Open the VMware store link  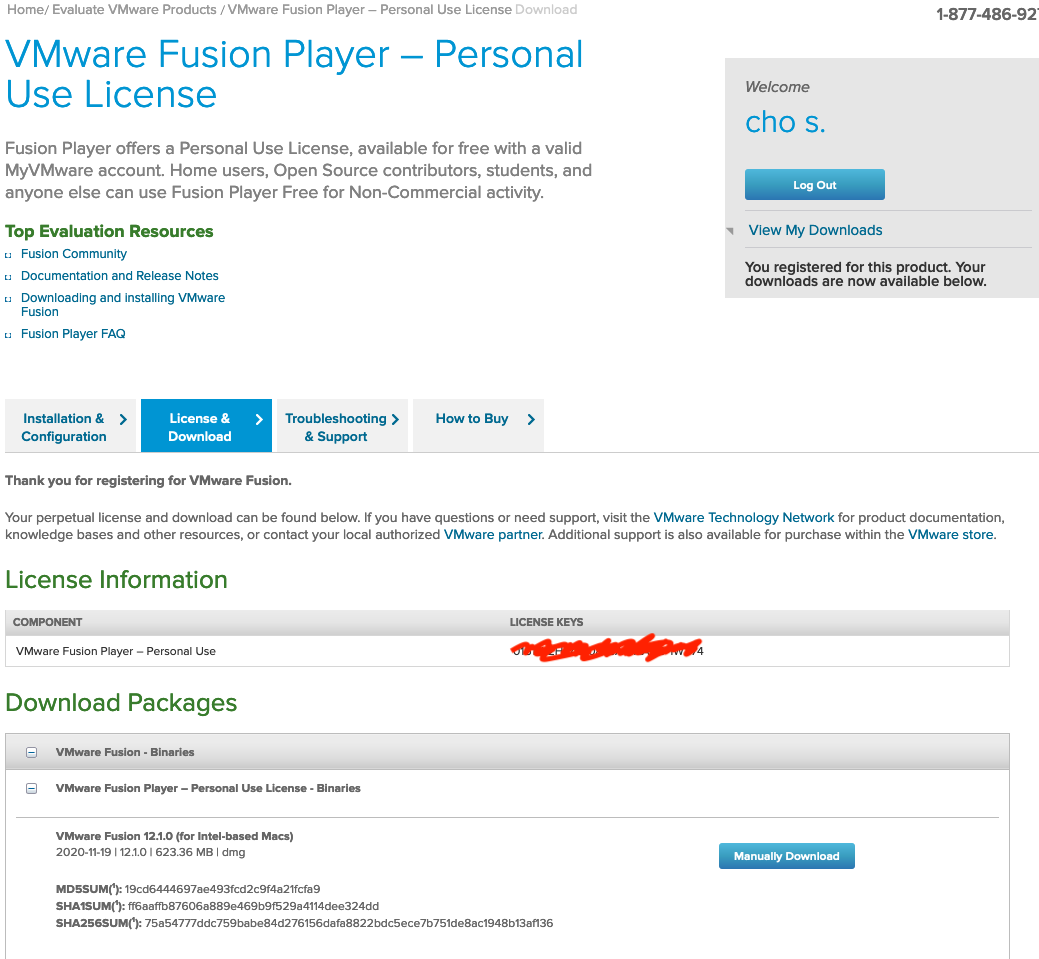[x=950, y=535]
